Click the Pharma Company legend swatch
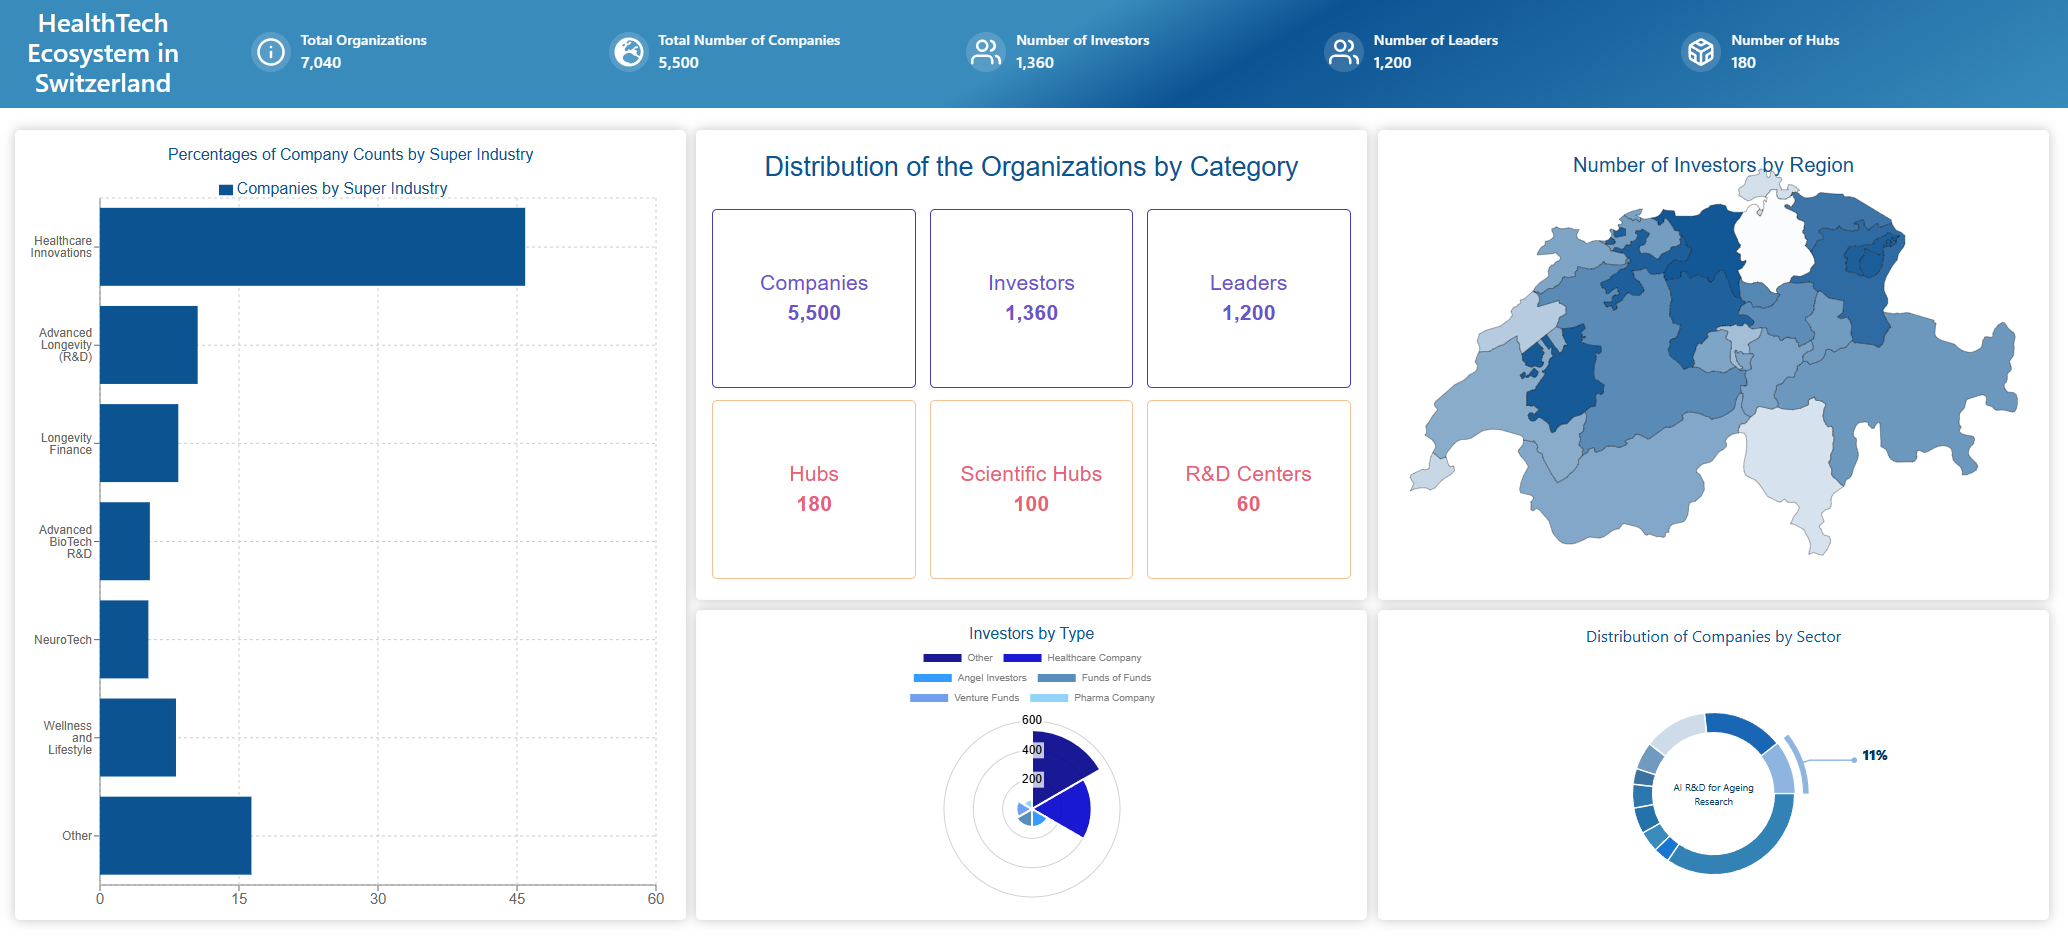Screen dimensions: 2068x945 coord(1049,698)
